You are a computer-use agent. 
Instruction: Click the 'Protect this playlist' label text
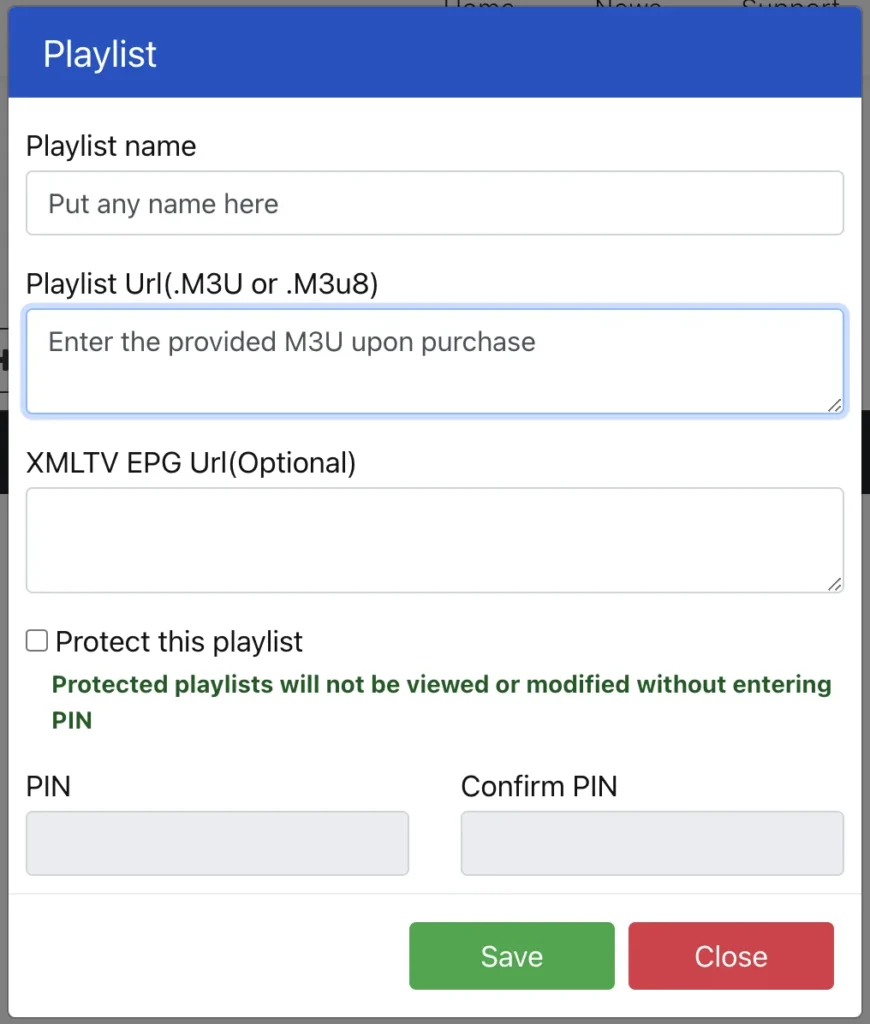(x=179, y=642)
